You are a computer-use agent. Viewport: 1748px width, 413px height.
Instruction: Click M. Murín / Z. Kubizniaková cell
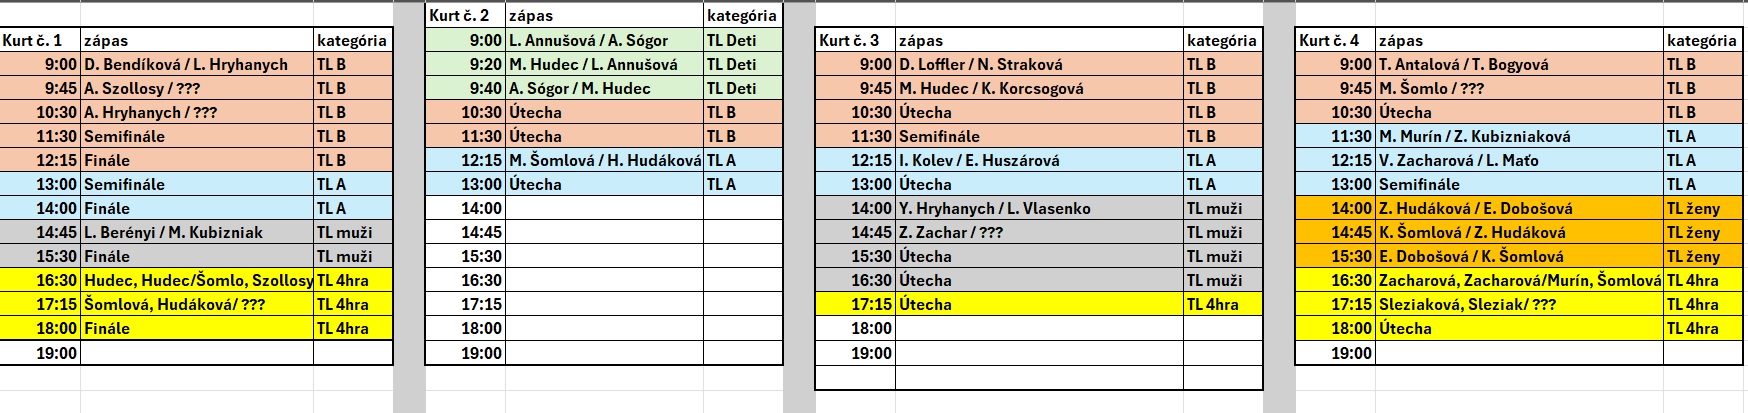point(1519,136)
